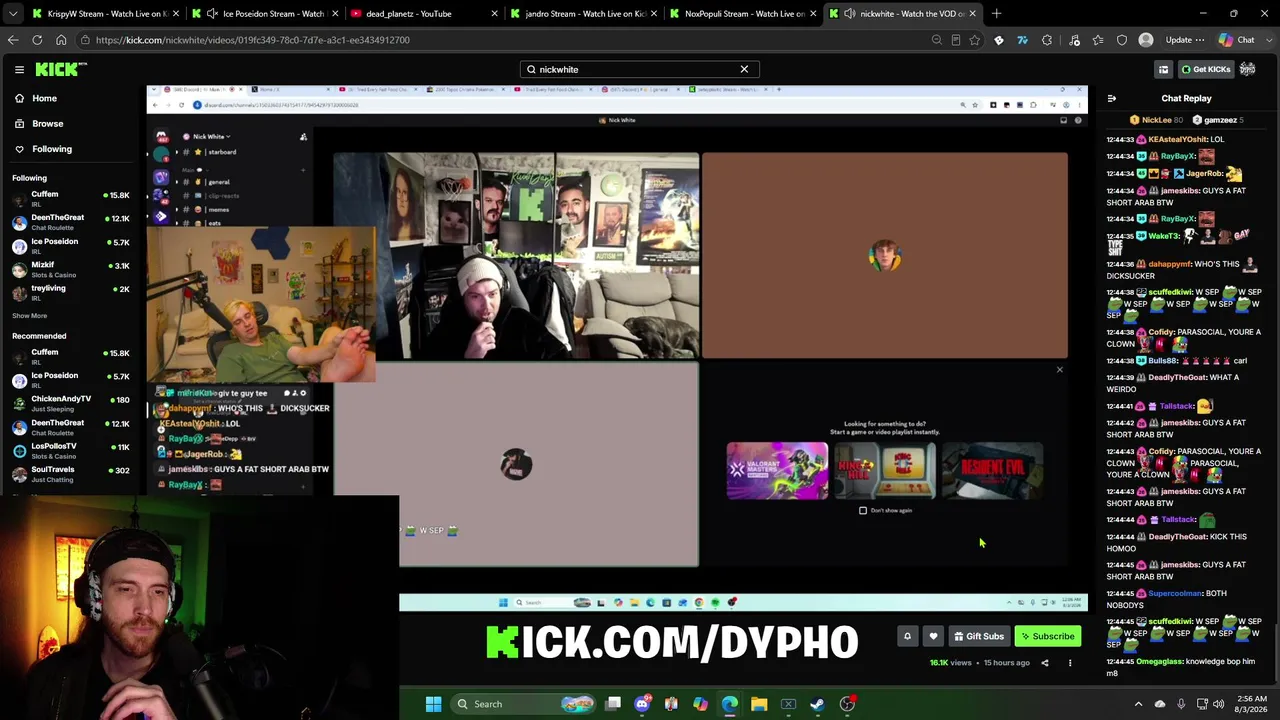The height and width of the screenshot is (720, 1280).
Task: Open the VOD more options menu
Action: (x=1070, y=663)
